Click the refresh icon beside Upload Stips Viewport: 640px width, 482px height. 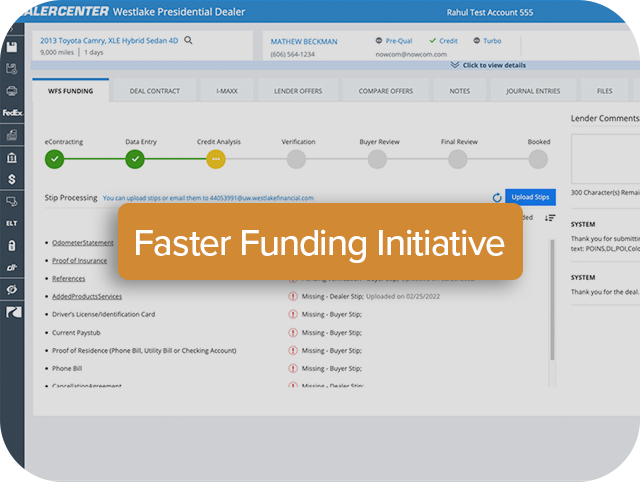pos(497,198)
